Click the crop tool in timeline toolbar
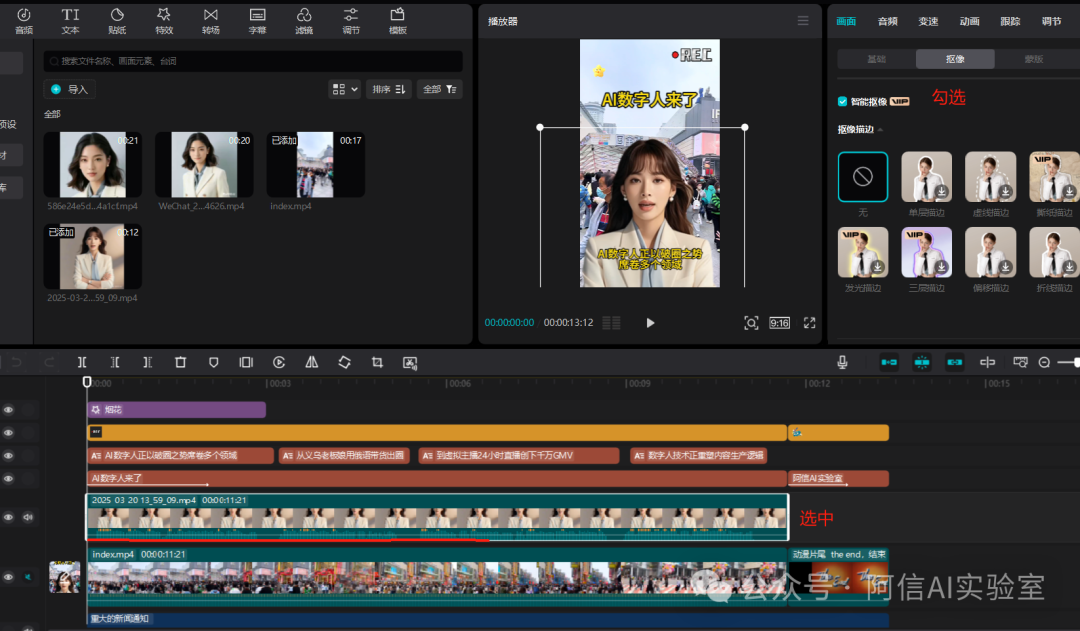The width and height of the screenshot is (1080, 631). click(377, 362)
